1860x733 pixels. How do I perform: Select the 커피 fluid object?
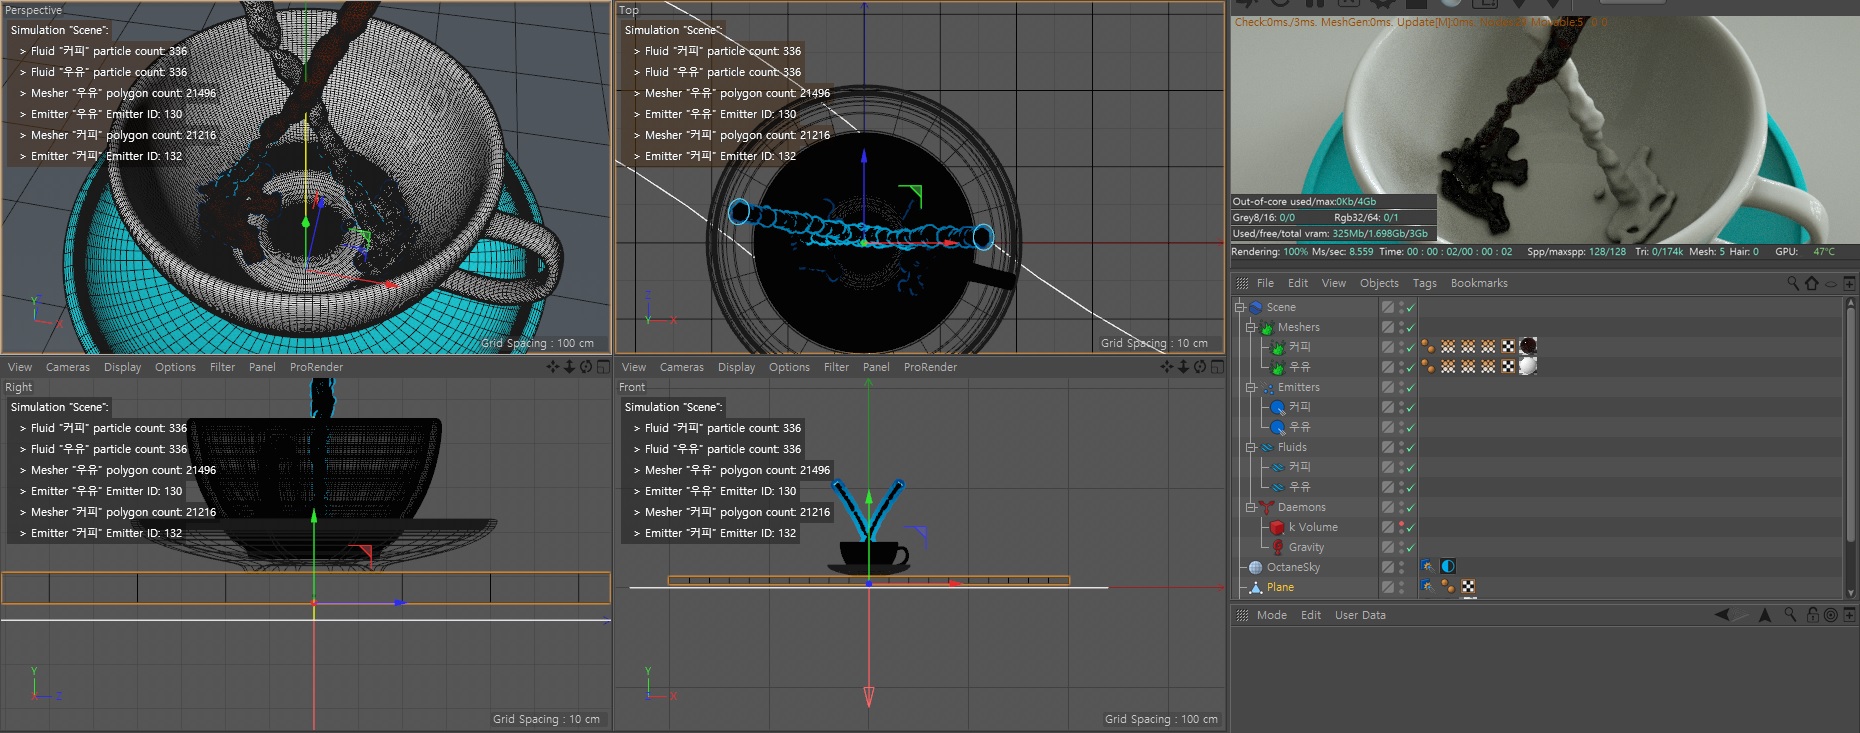1299,467
